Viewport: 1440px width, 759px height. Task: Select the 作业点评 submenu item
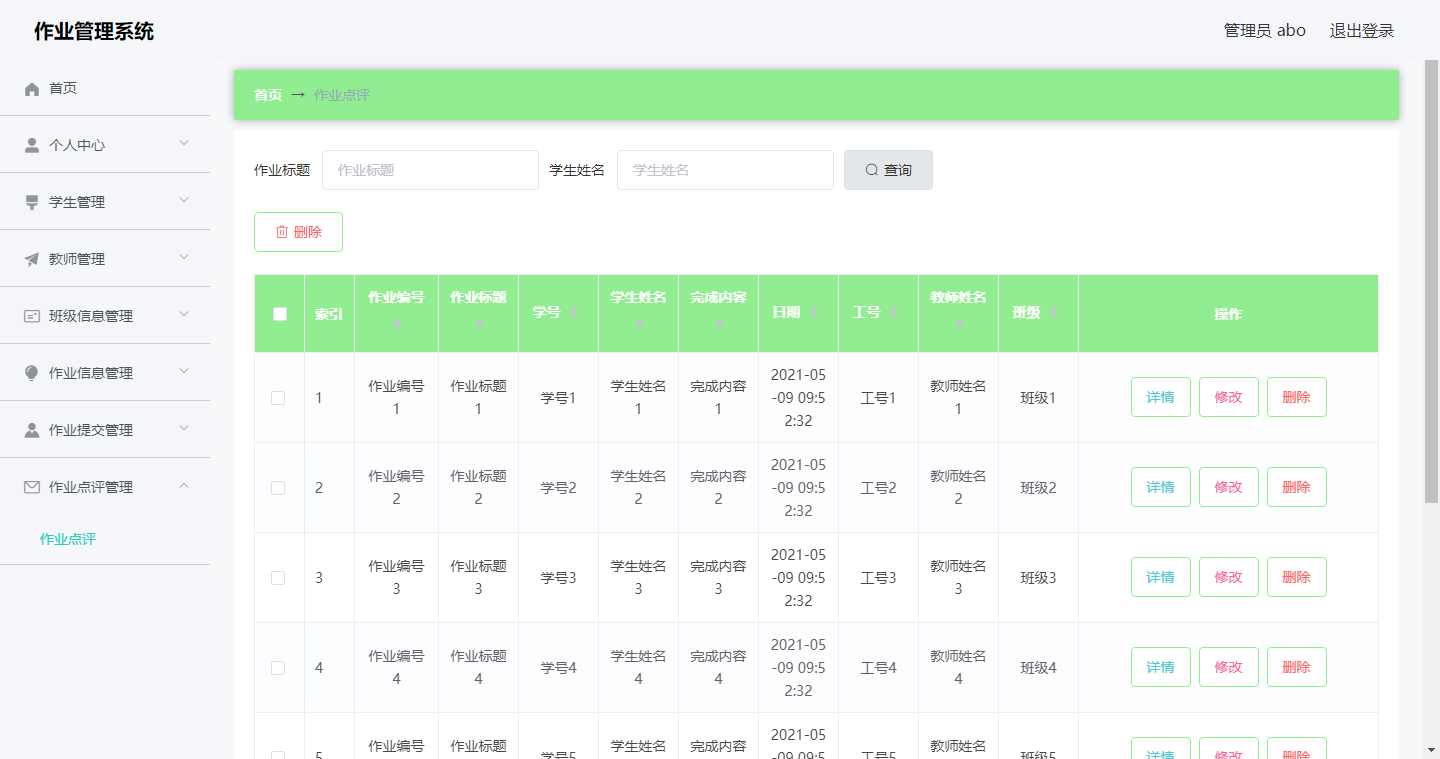click(105, 539)
